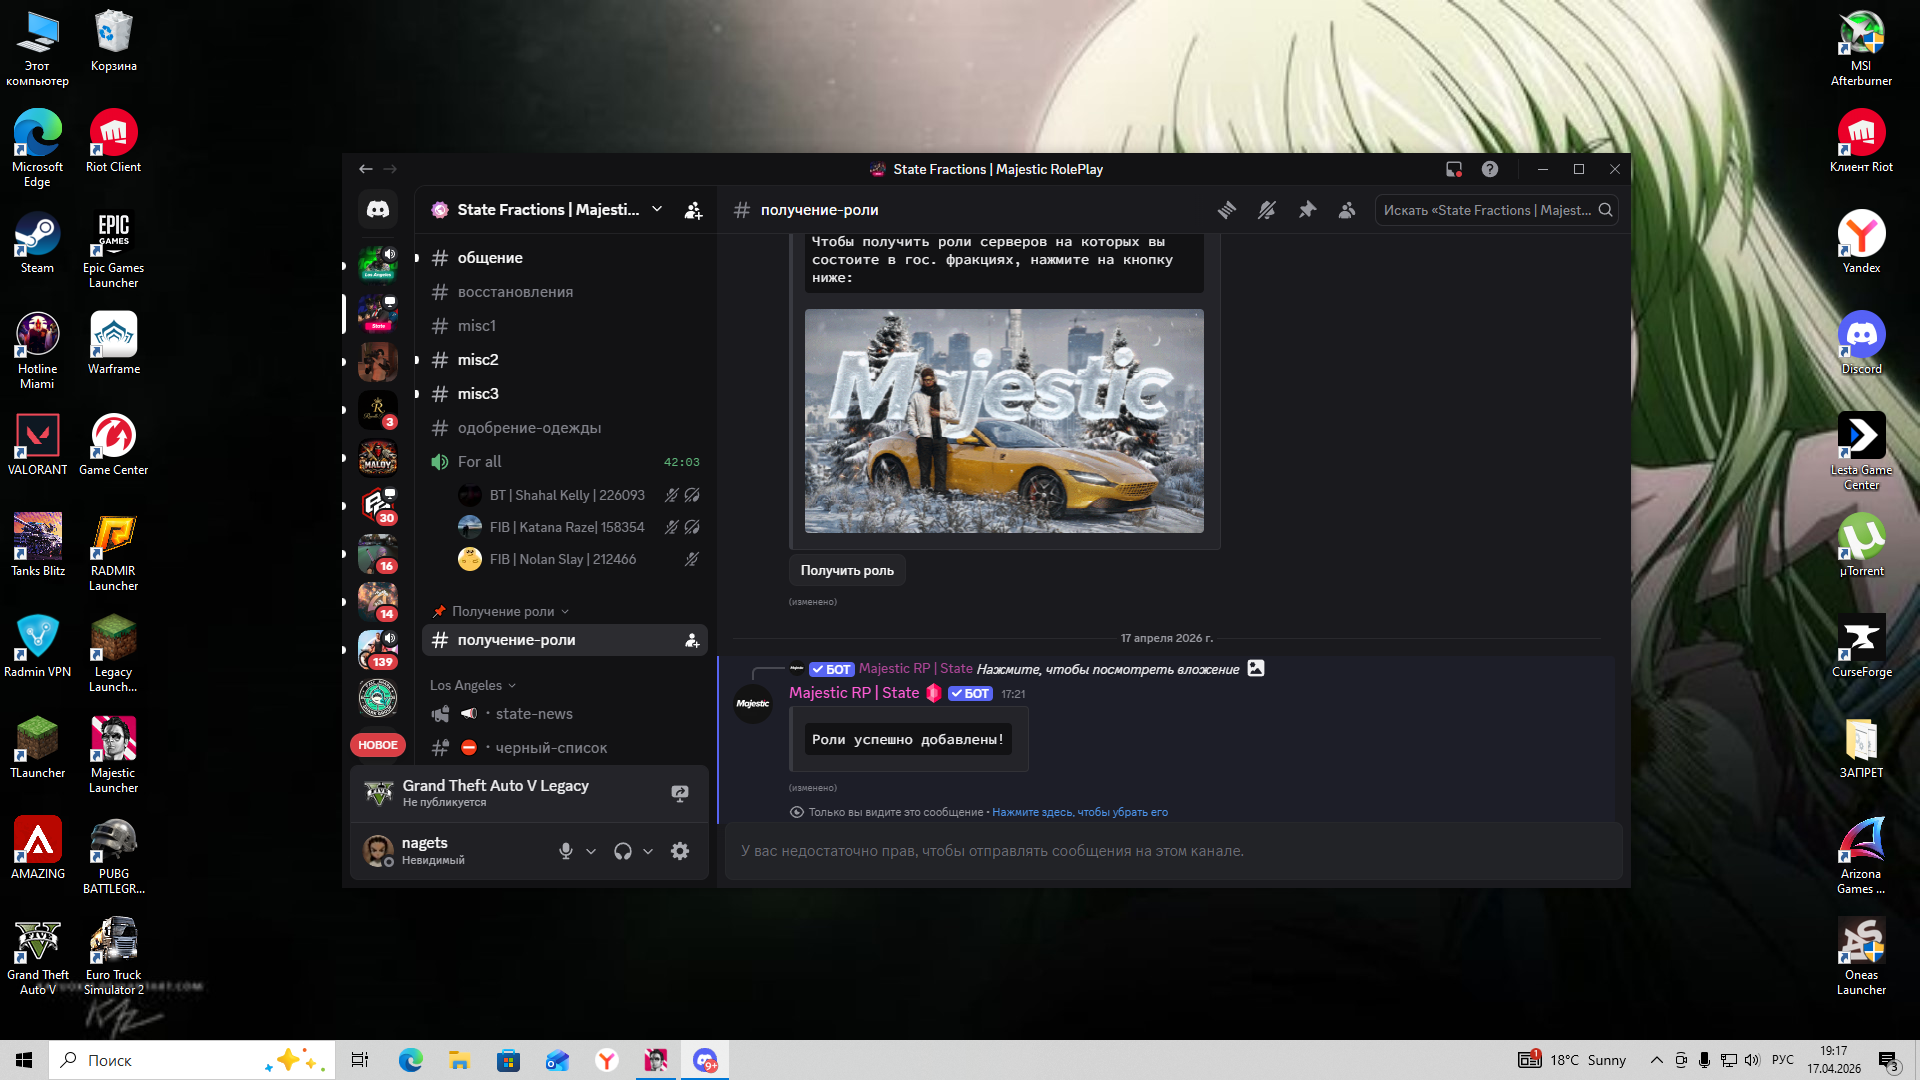Toggle headphones deafen in user panel
The height and width of the screenshot is (1080, 1920).
click(623, 851)
